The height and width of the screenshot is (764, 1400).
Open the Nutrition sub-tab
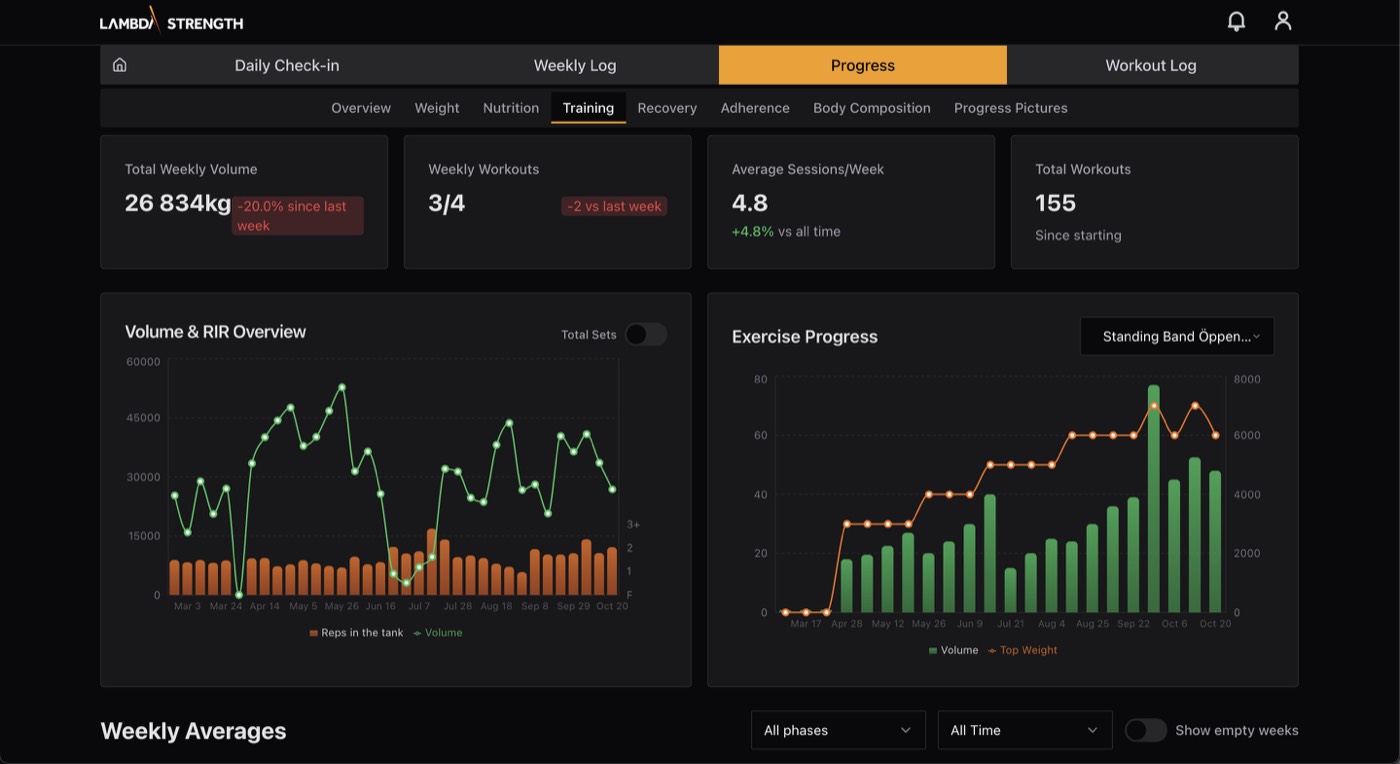pos(511,108)
